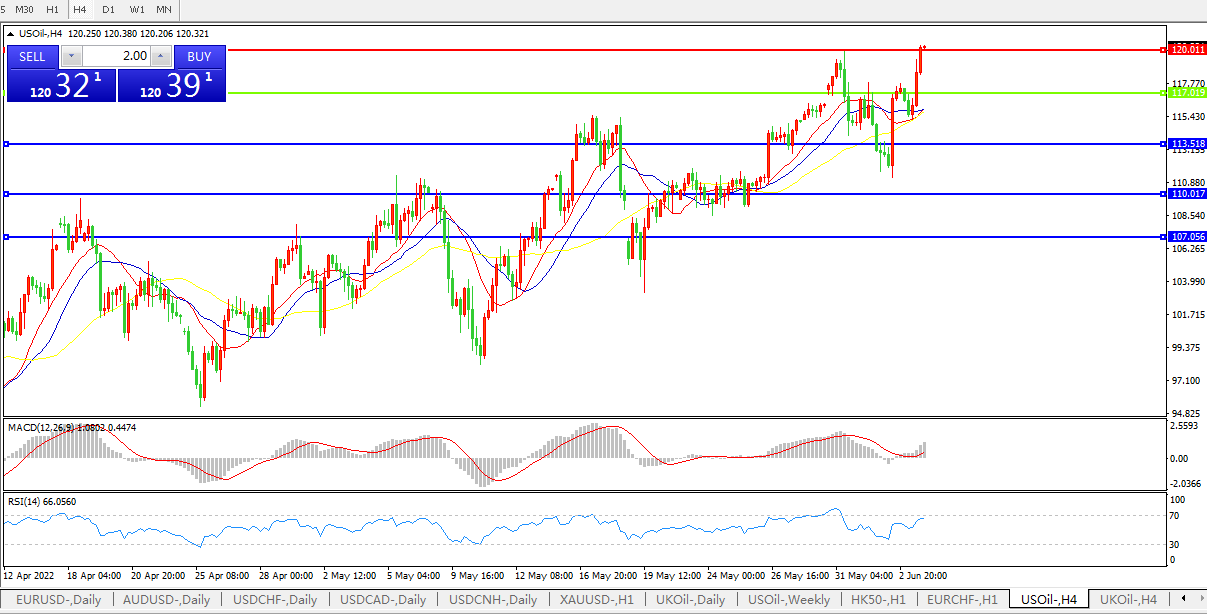Click the 2.00 volume input field
This screenshot has height=614, width=1207.
(x=116, y=56)
